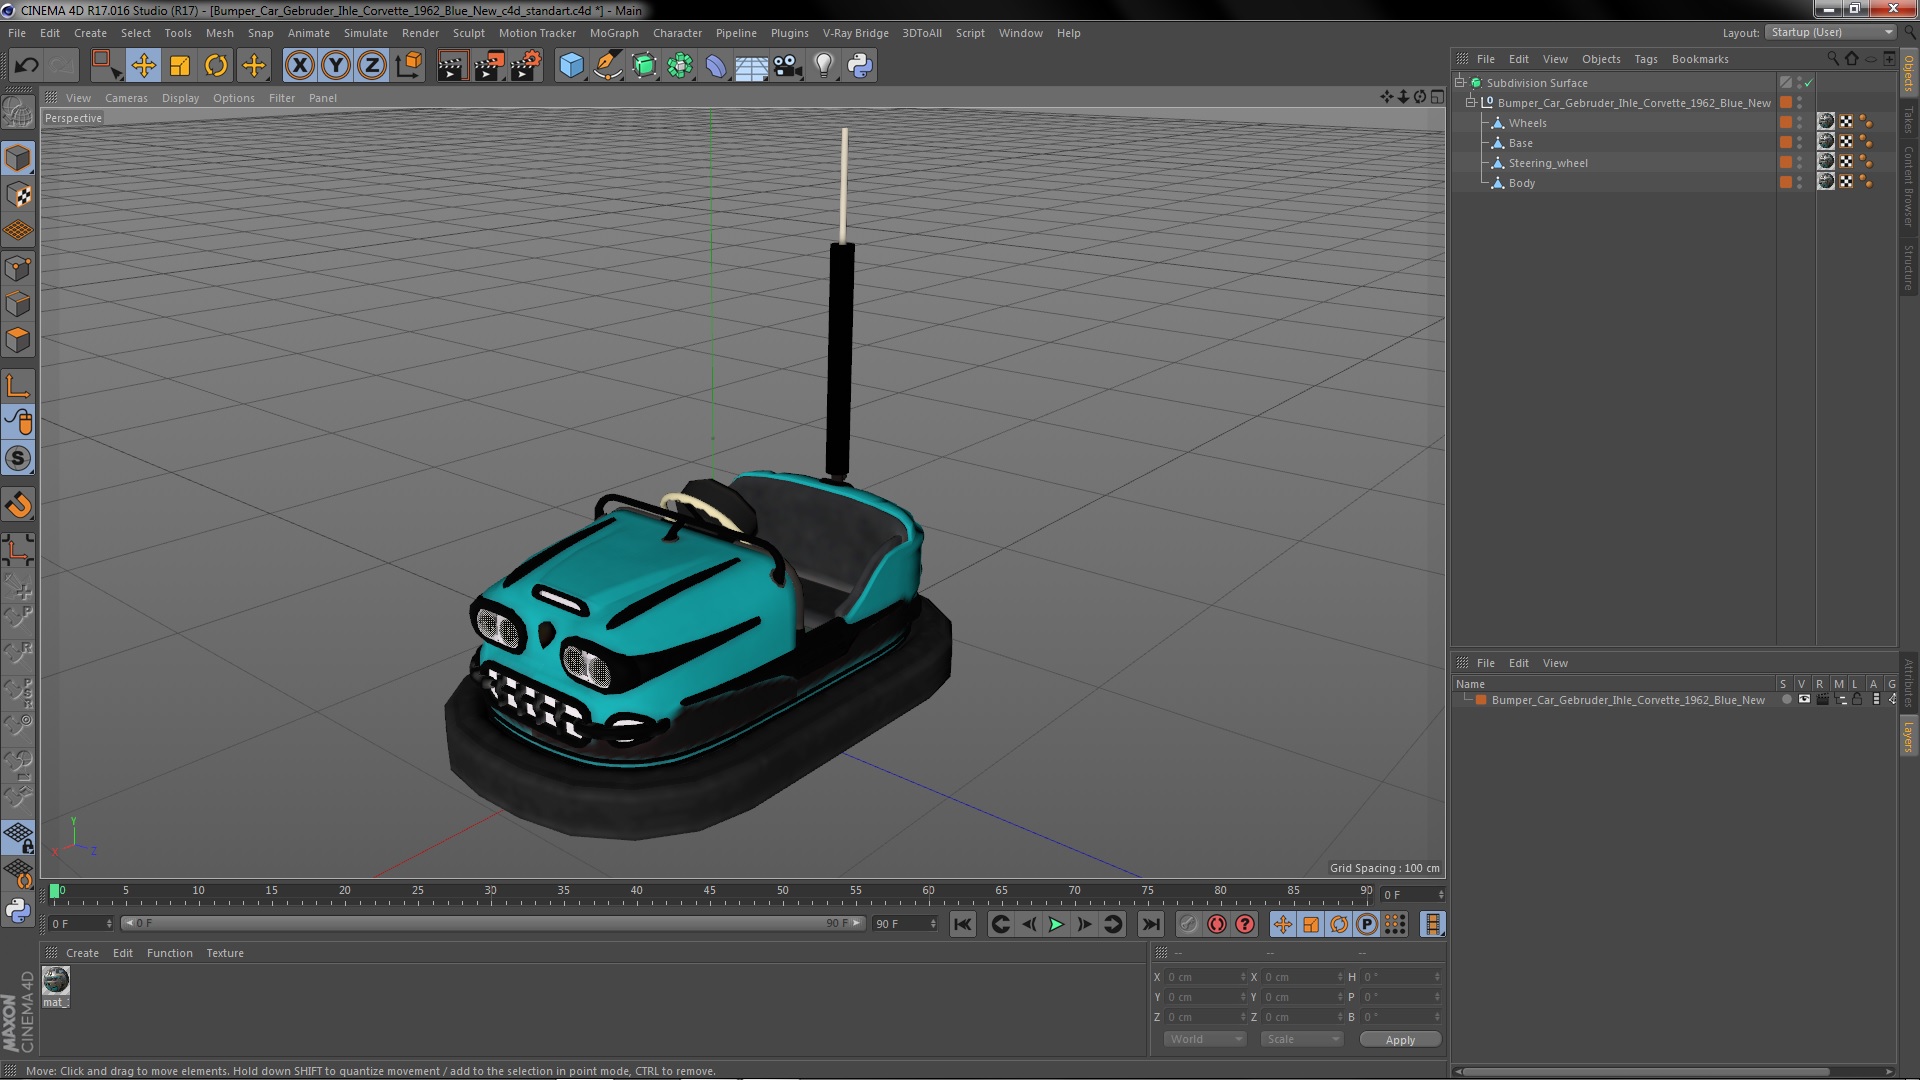Toggle Steering_wheel object visibility dots
This screenshot has height=1080, width=1920.
pyautogui.click(x=1800, y=163)
